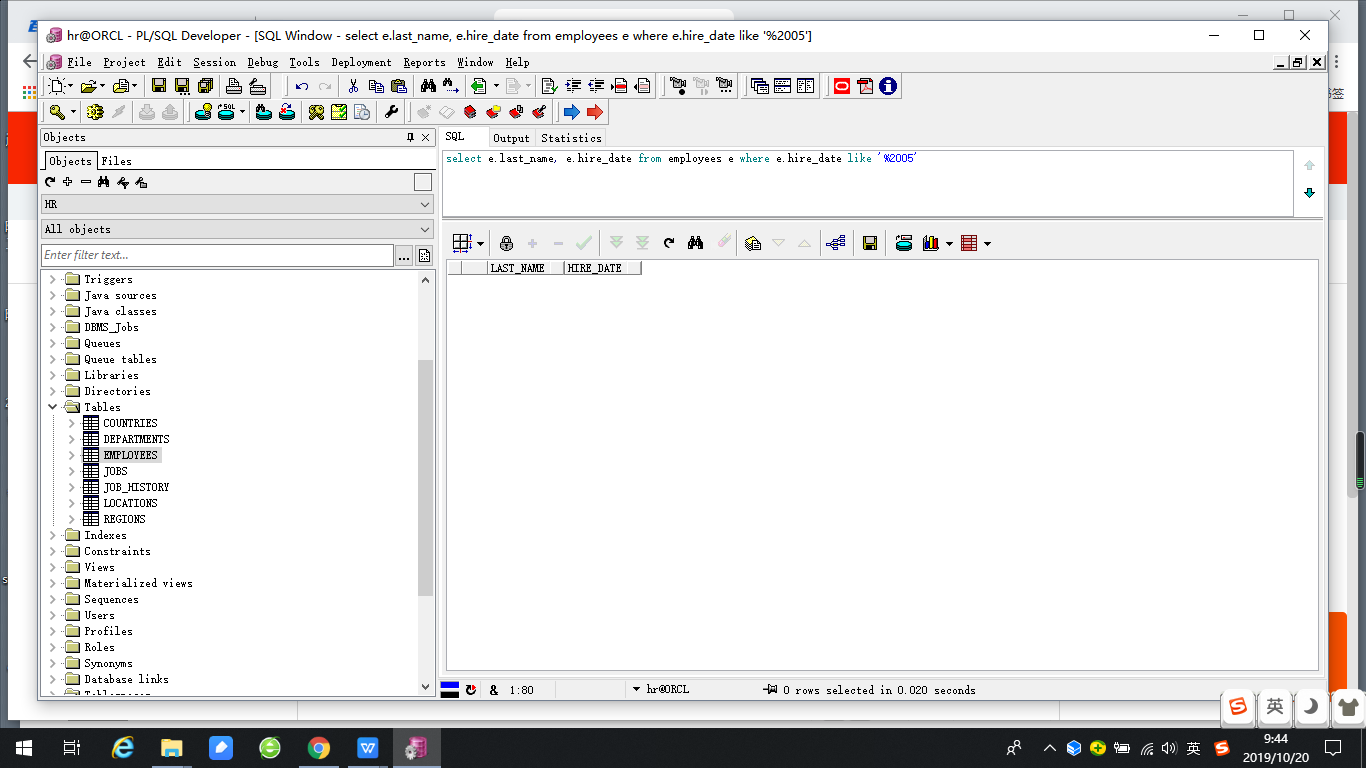Click the lock icon in result grid toolbar

coord(506,243)
